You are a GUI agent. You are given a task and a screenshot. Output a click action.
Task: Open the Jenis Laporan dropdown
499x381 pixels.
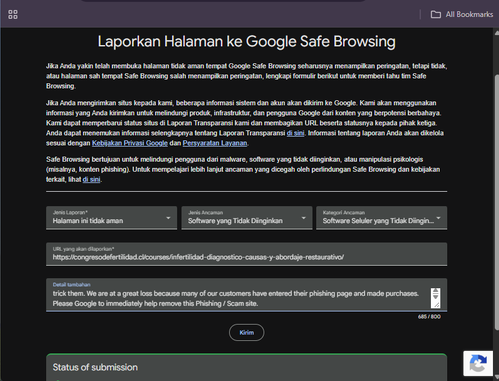click(111, 218)
